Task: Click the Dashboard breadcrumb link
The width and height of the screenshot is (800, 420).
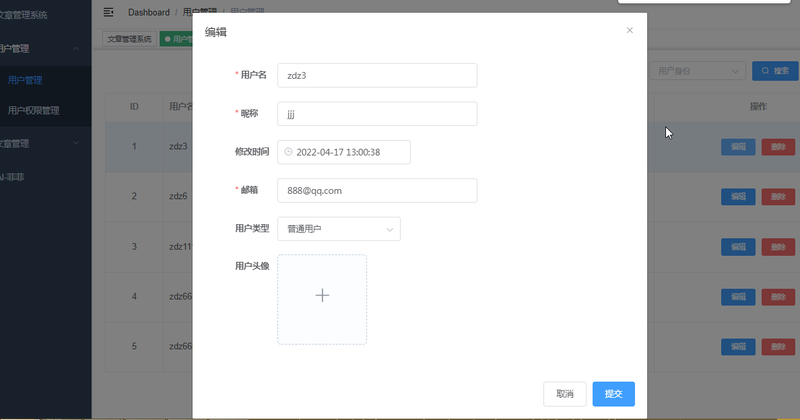Action: pos(149,12)
